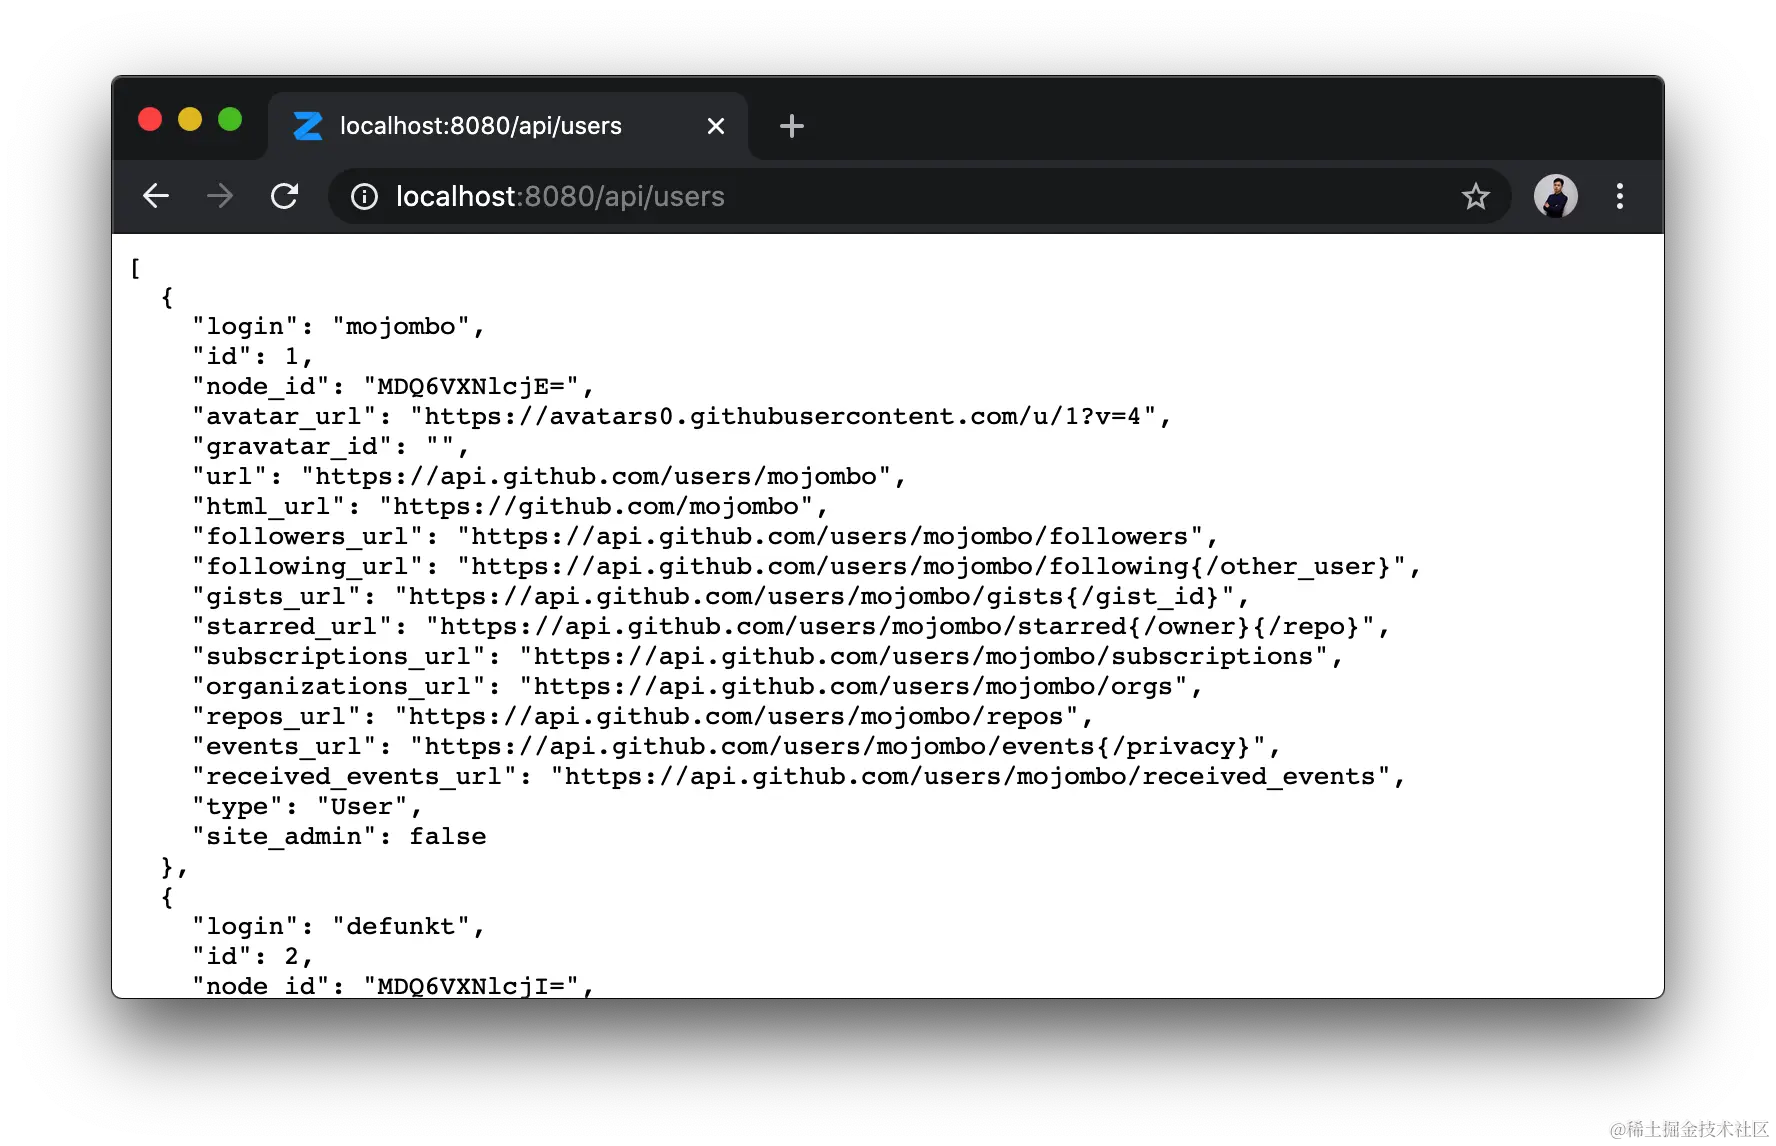Click the red close window button

click(150, 120)
